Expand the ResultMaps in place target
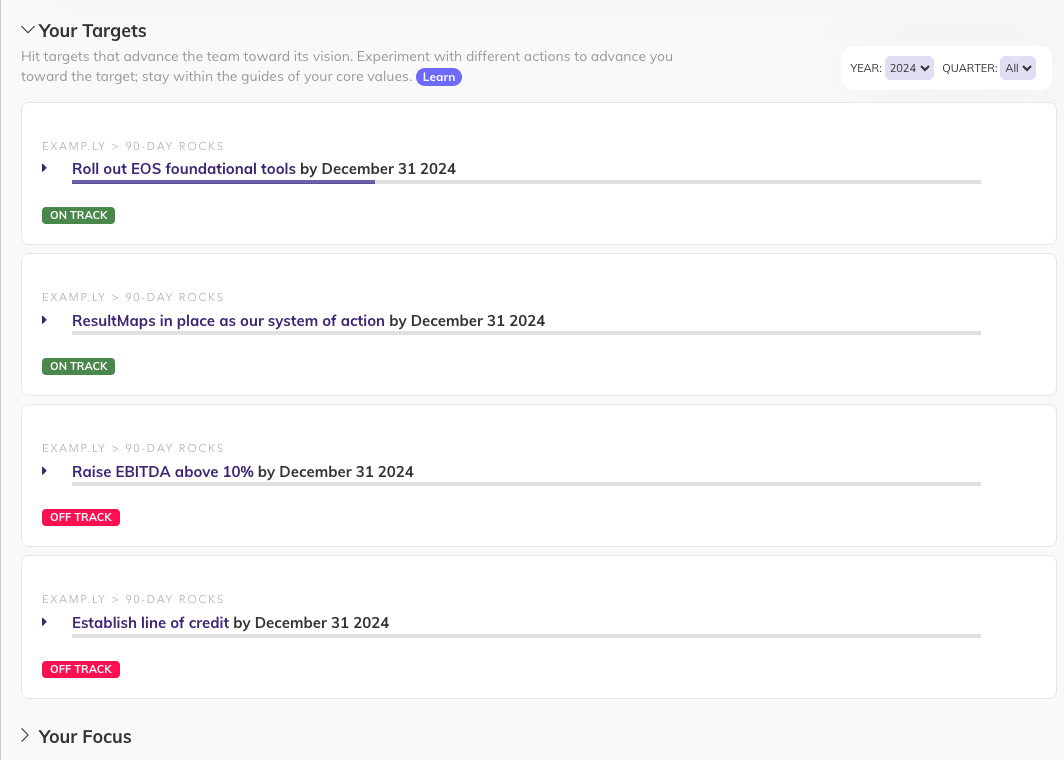 45,320
